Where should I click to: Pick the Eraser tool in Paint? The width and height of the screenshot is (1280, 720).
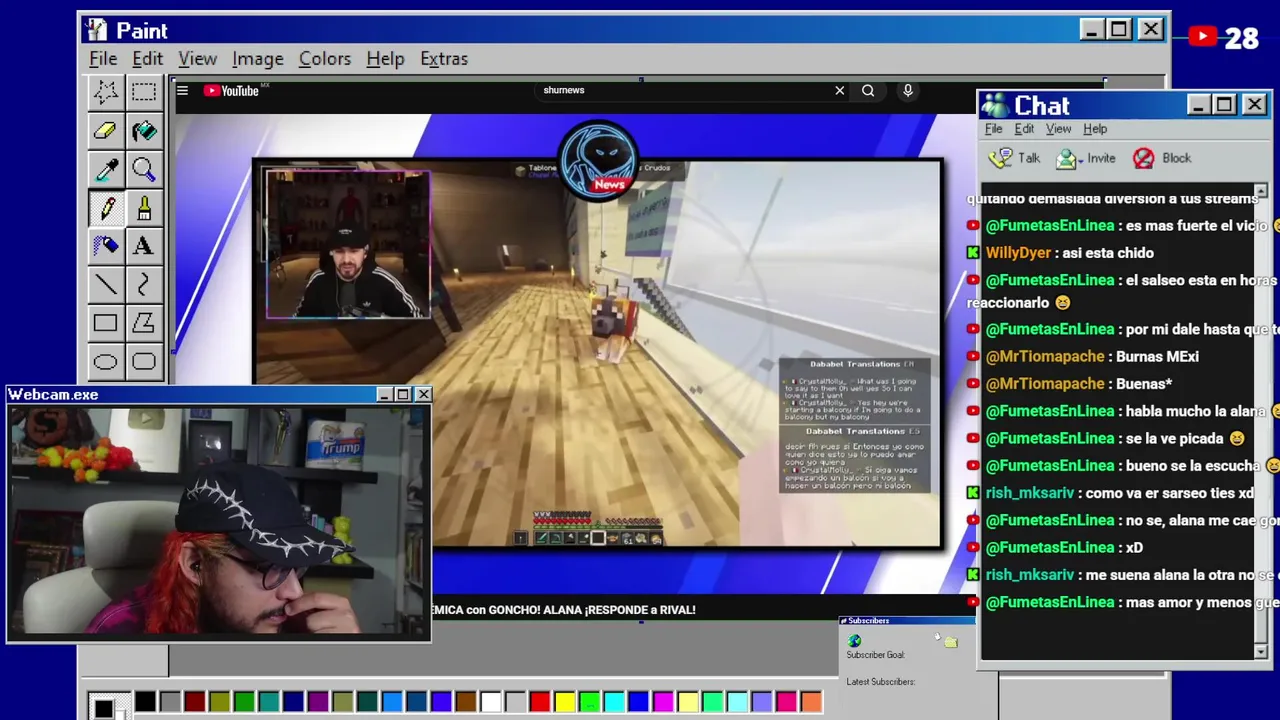pyautogui.click(x=105, y=130)
